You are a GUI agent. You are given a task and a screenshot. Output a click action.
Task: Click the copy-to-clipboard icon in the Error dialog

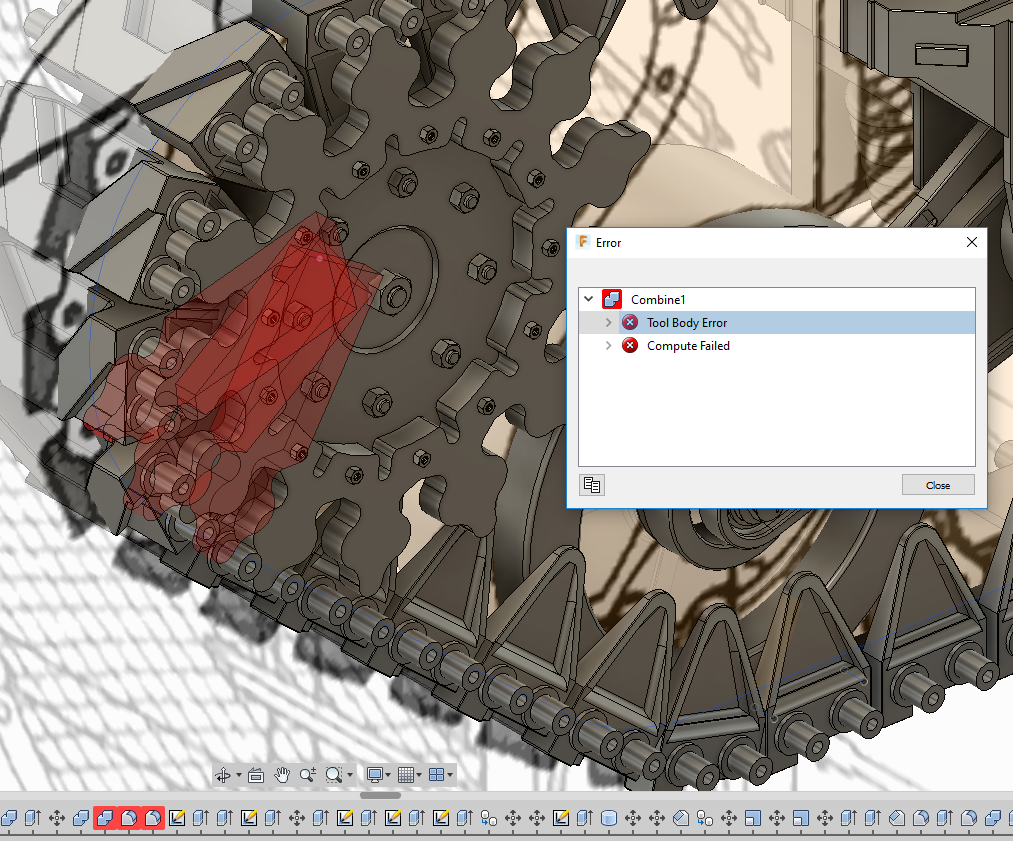(x=591, y=484)
